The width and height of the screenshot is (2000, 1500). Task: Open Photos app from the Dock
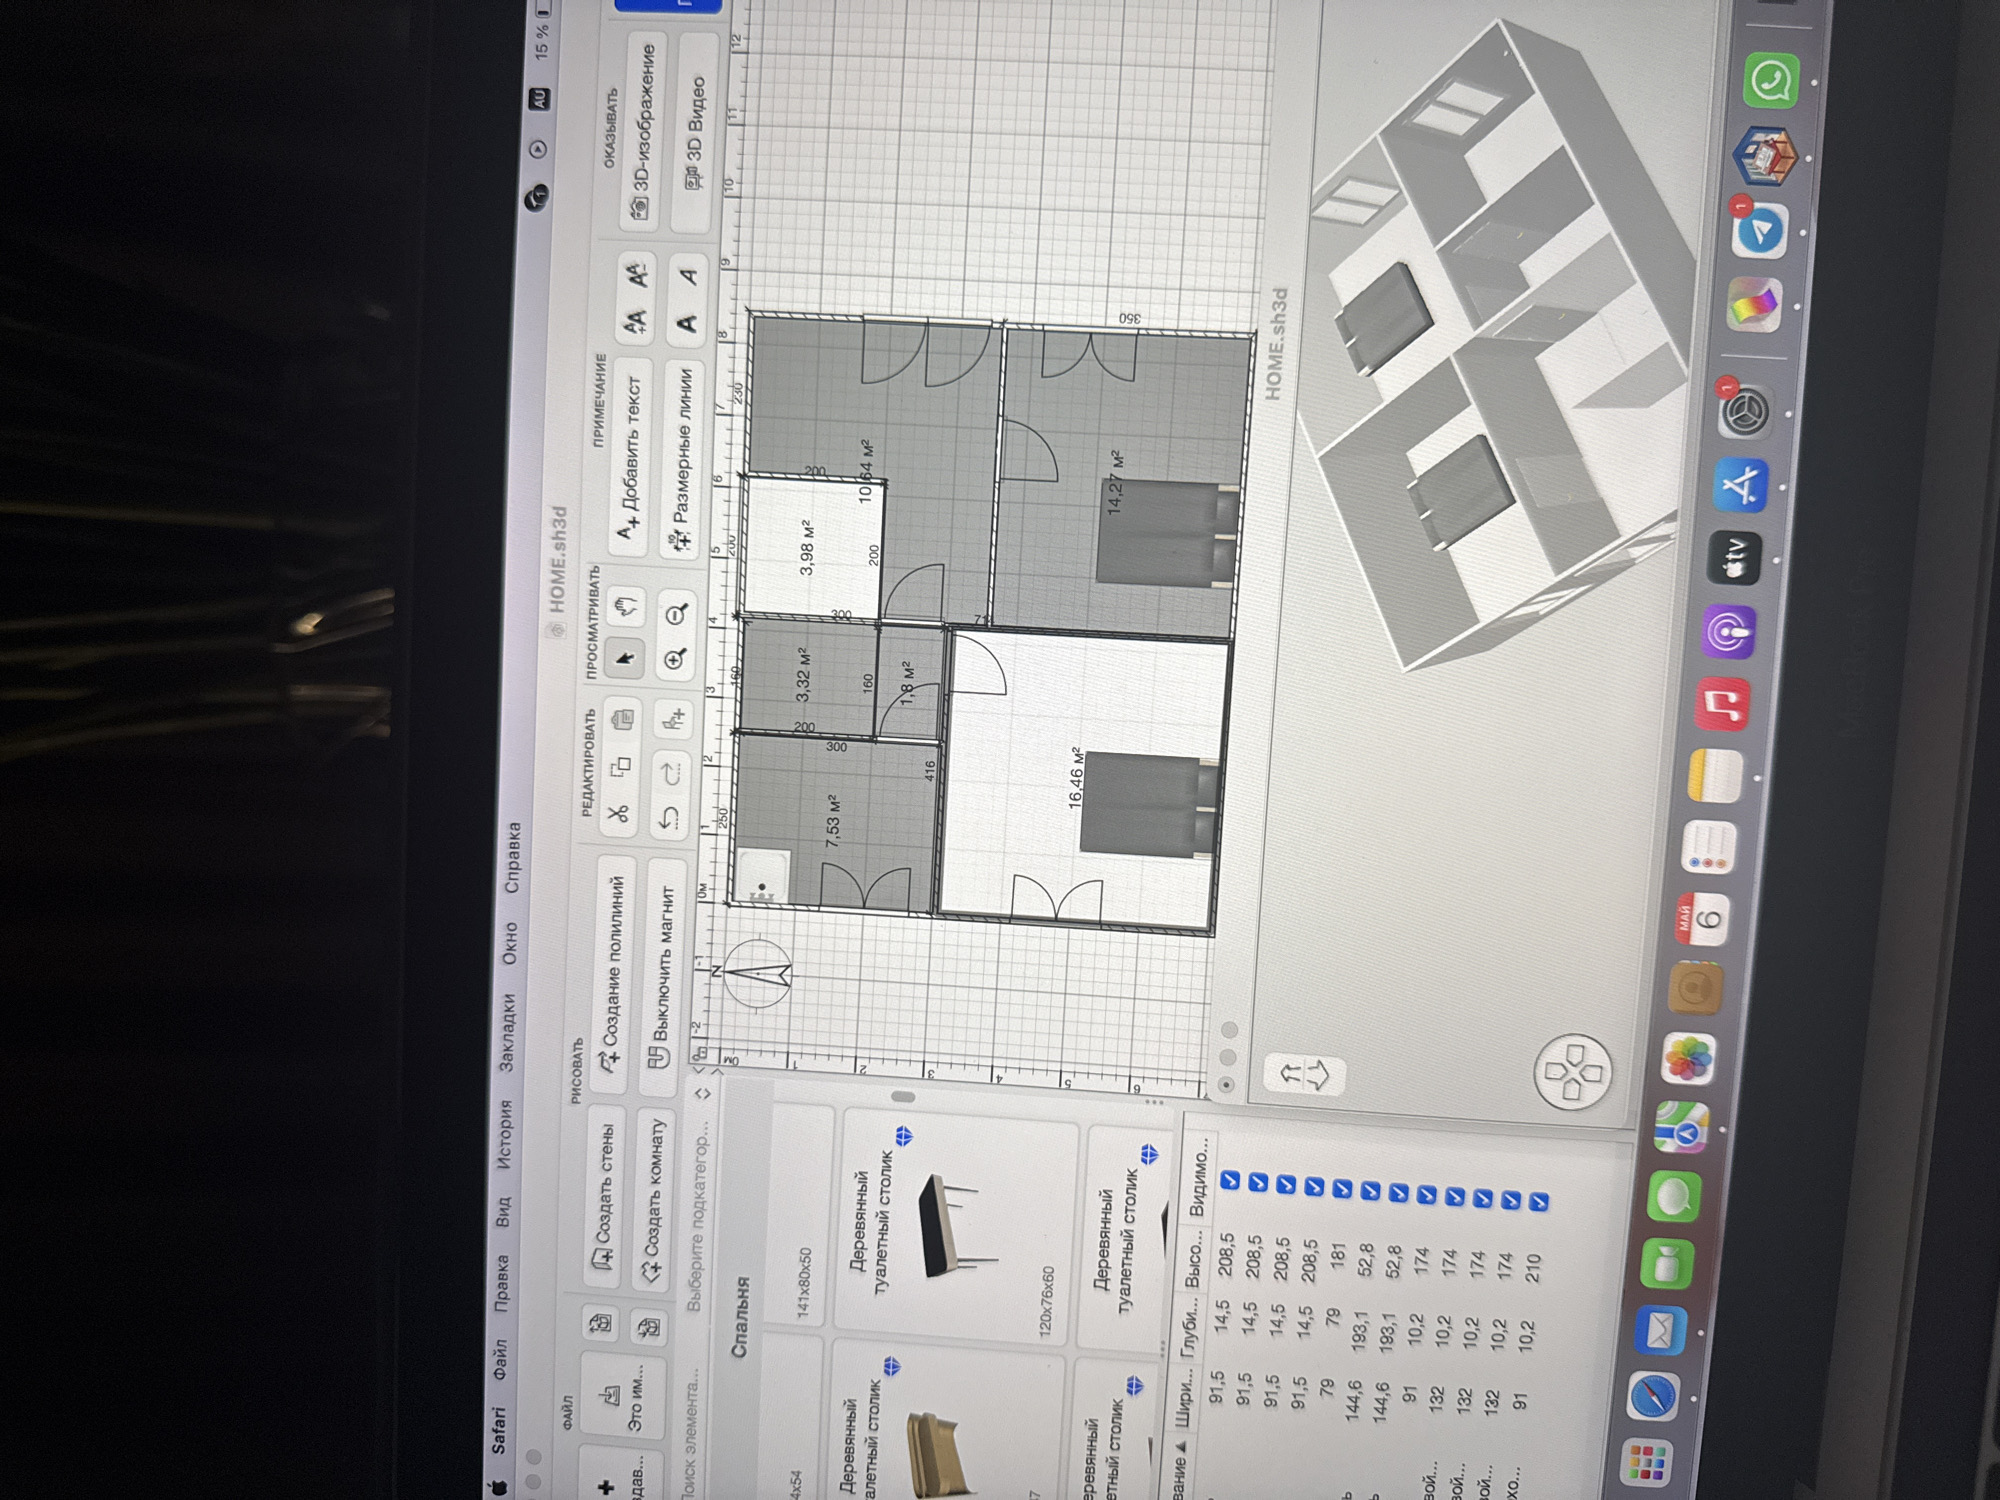1688,1060
